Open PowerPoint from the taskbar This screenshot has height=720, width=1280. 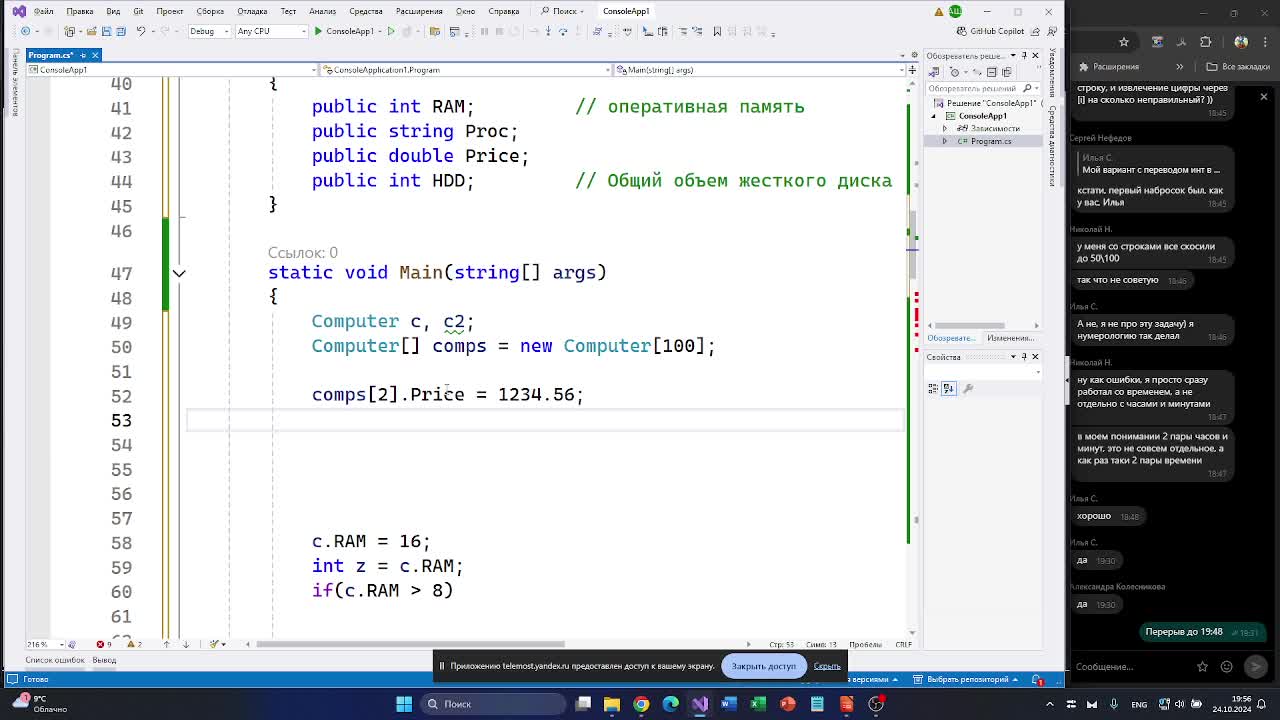(x=788, y=704)
